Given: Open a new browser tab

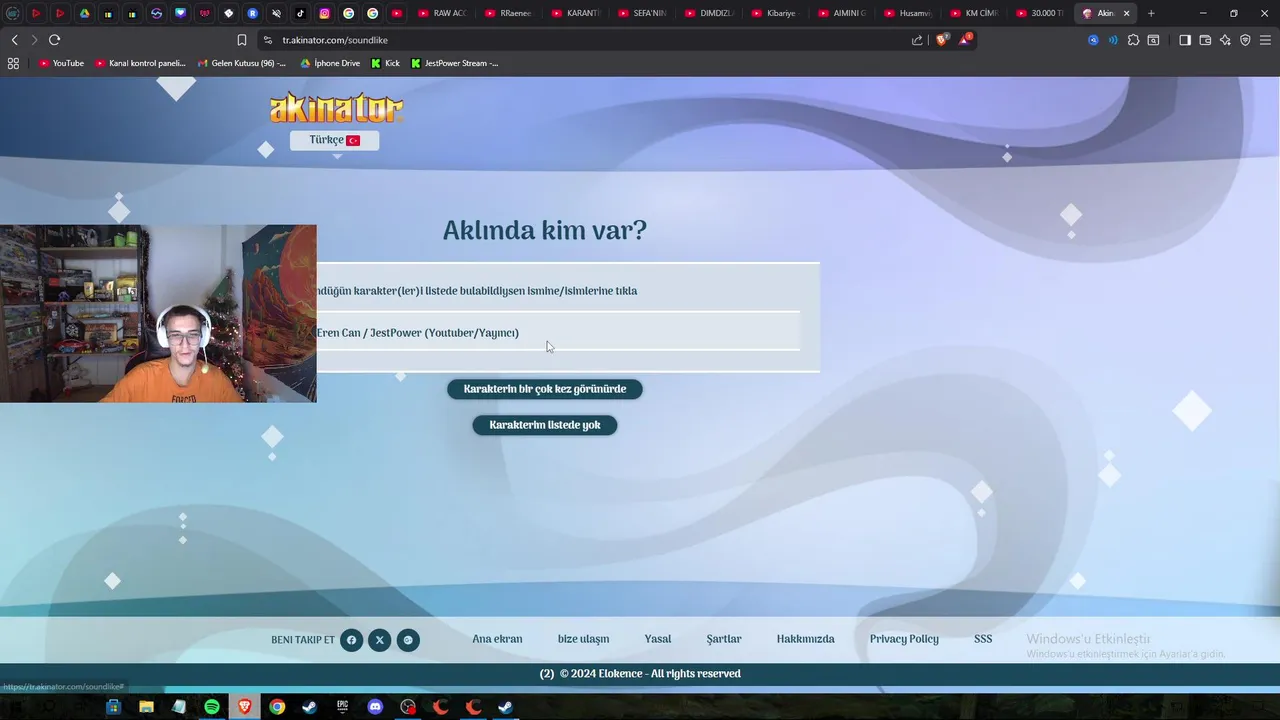Looking at the screenshot, I should pos(1151,13).
